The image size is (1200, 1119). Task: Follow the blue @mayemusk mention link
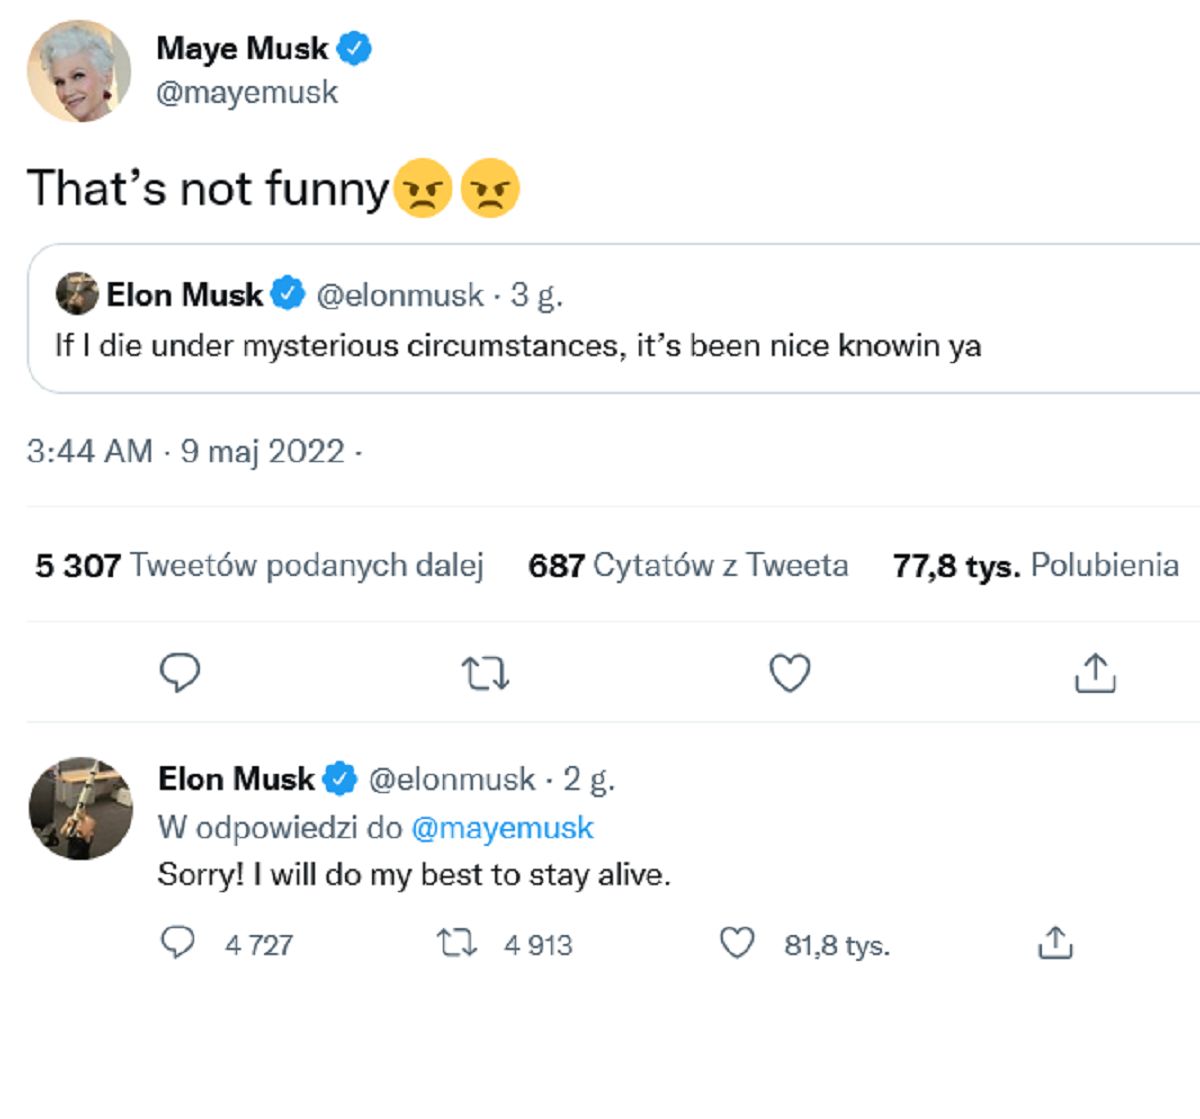tap(502, 828)
